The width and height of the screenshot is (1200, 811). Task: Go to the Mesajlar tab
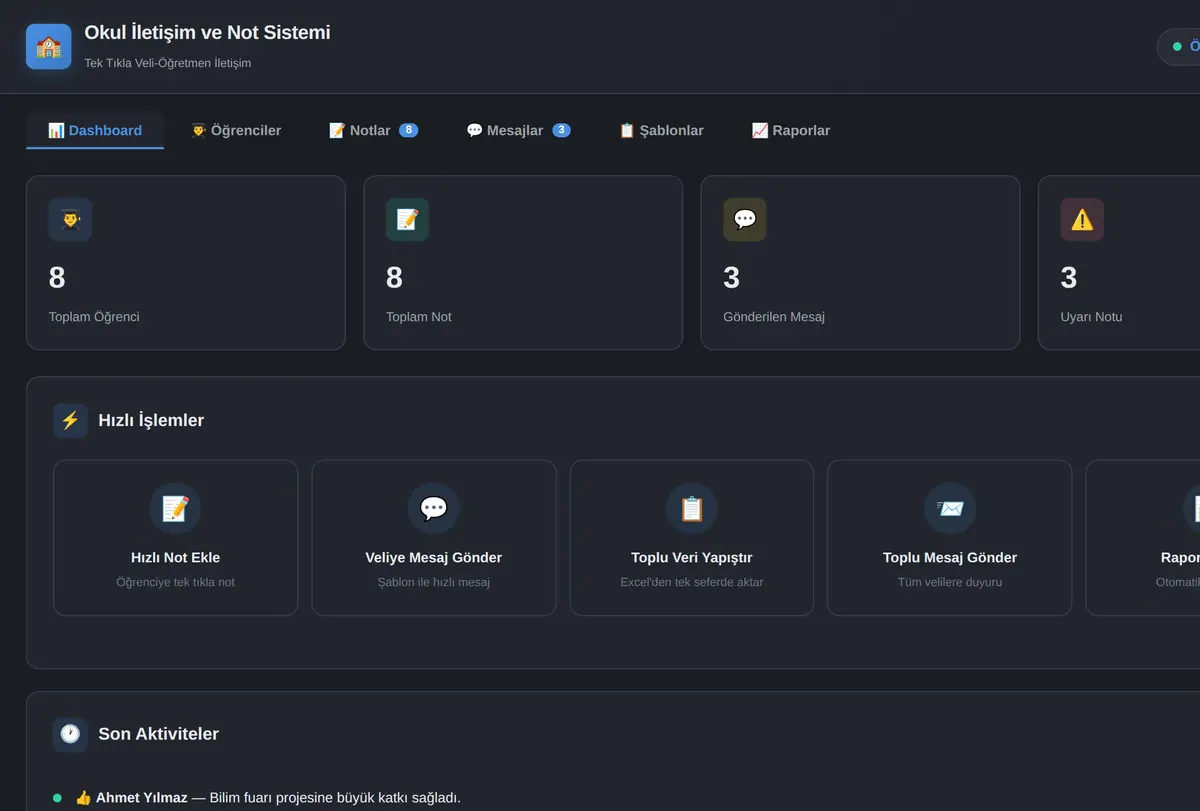pyautogui.click(x=518, y=130)
